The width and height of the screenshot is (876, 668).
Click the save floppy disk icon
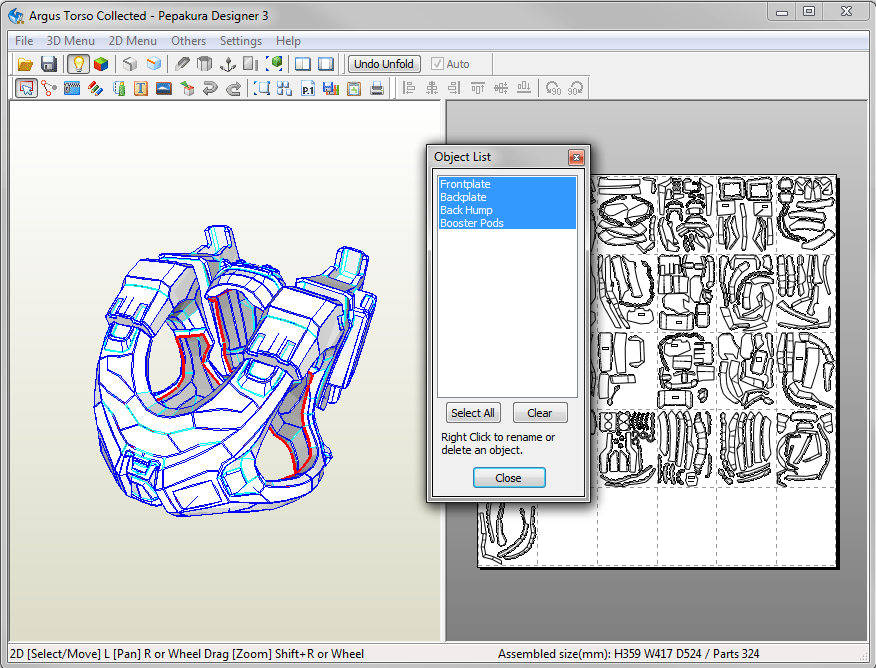click(48, 64)
